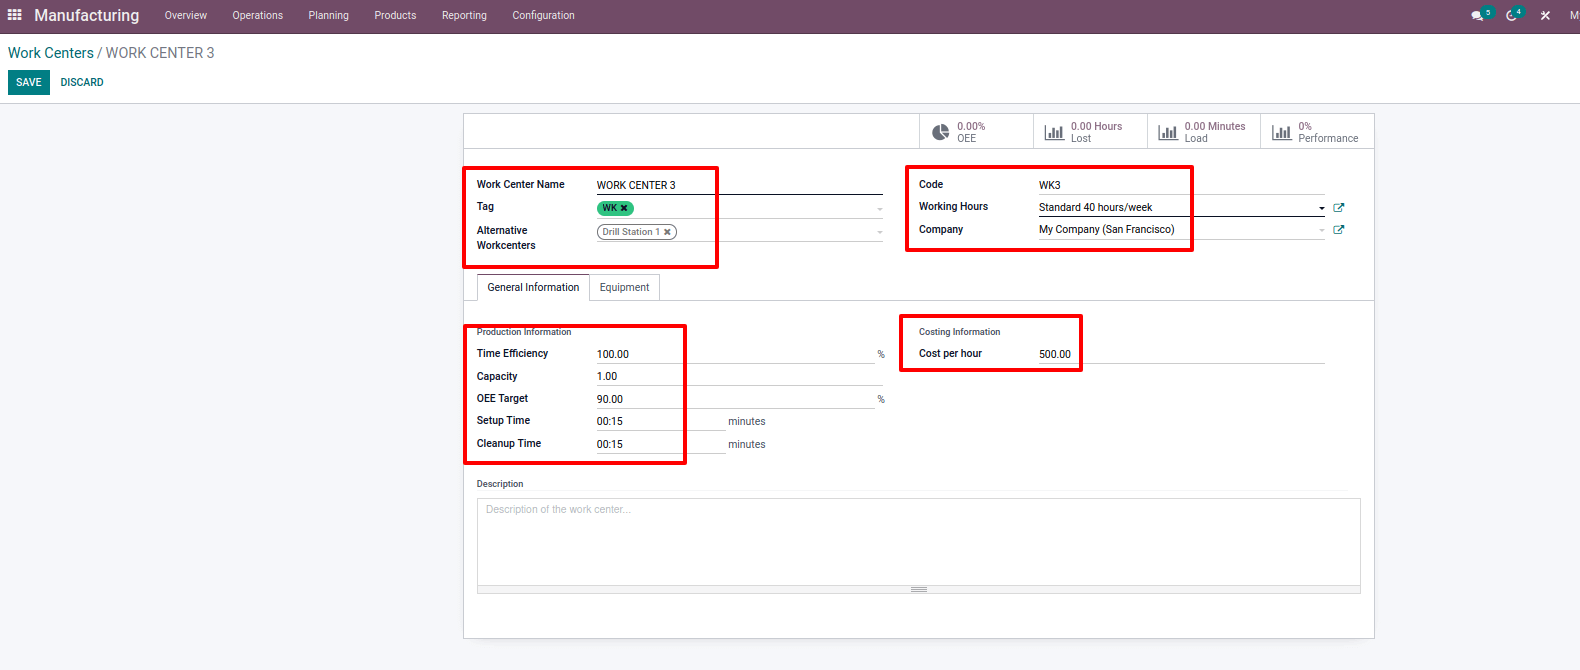The height and width of the screenshot is (670, 1580).
Task: Open the Reporting menu
Action: (x=464, y=16)
